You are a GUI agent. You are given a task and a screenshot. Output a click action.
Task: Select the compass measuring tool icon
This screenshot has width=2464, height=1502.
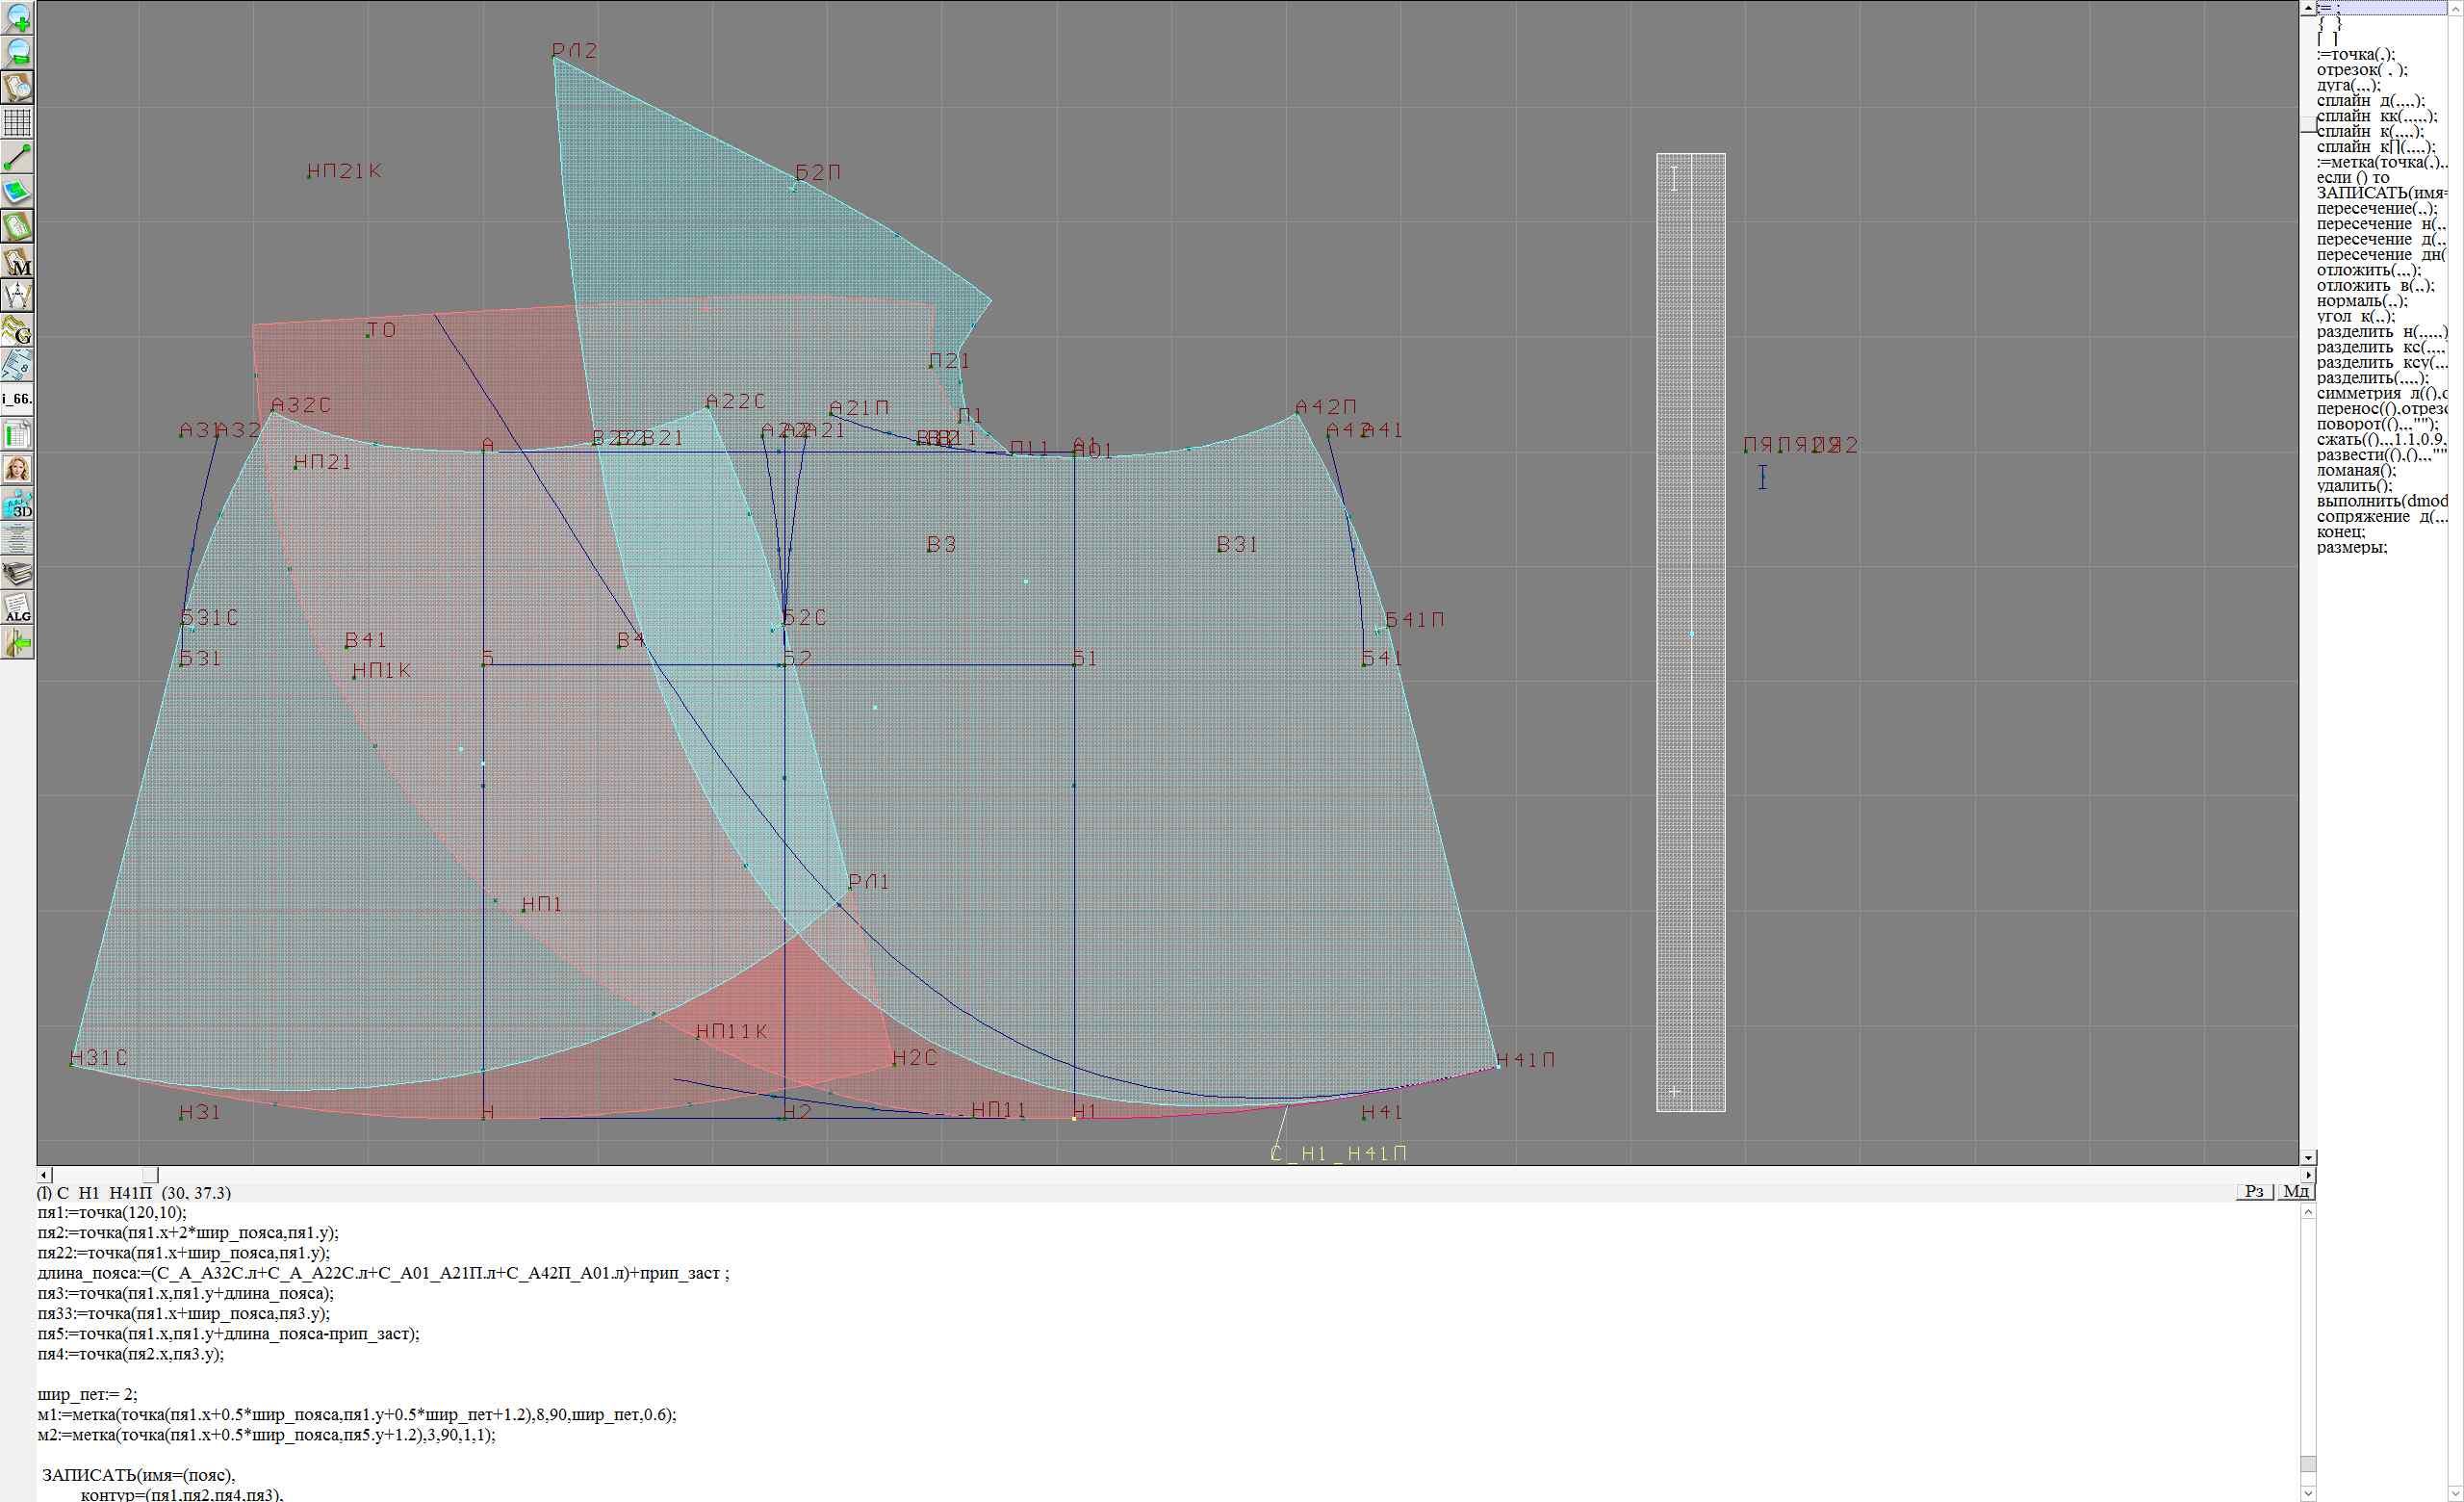coord(18,295)
